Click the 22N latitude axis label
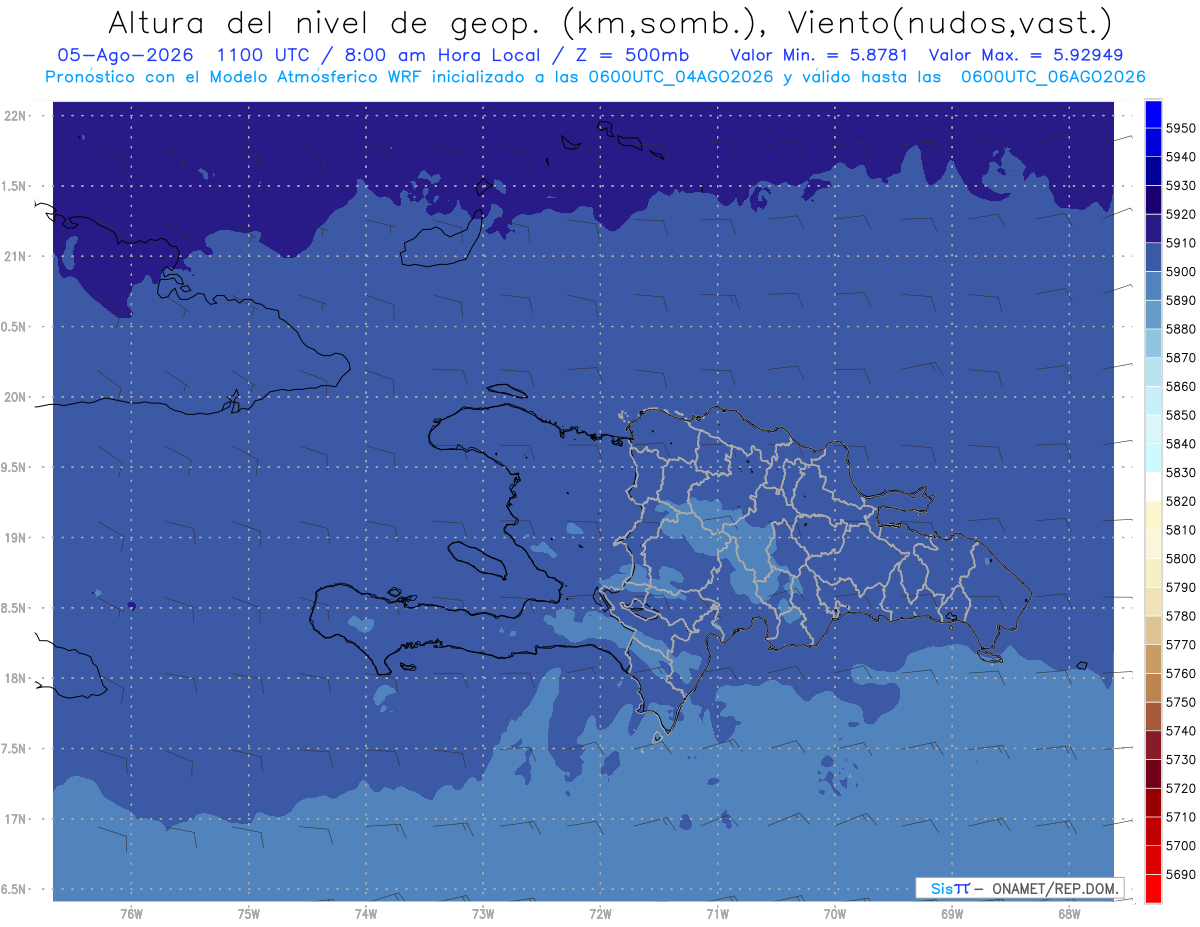The width and height of the screenshot is (1200, 927). click(16, 116)
